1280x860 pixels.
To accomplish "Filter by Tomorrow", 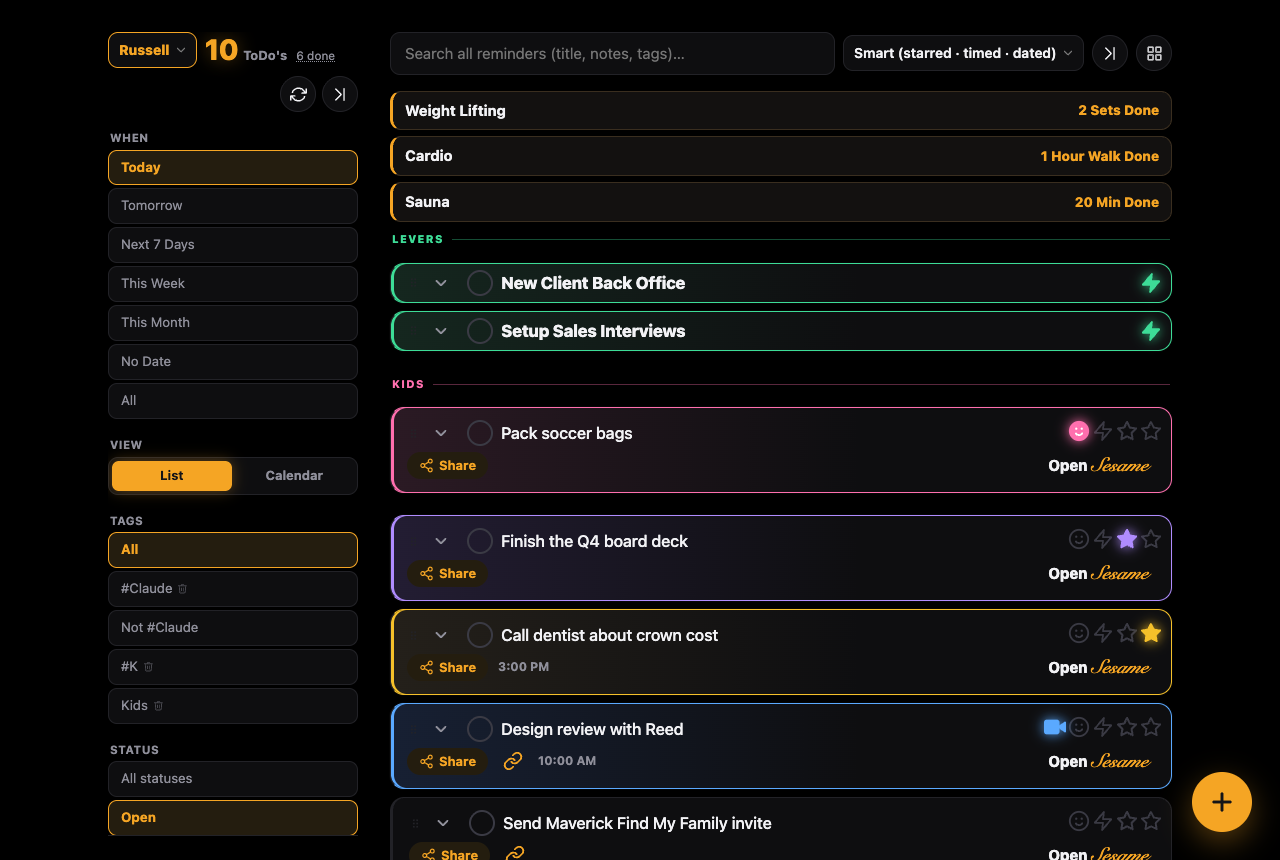I will (233, 206).
